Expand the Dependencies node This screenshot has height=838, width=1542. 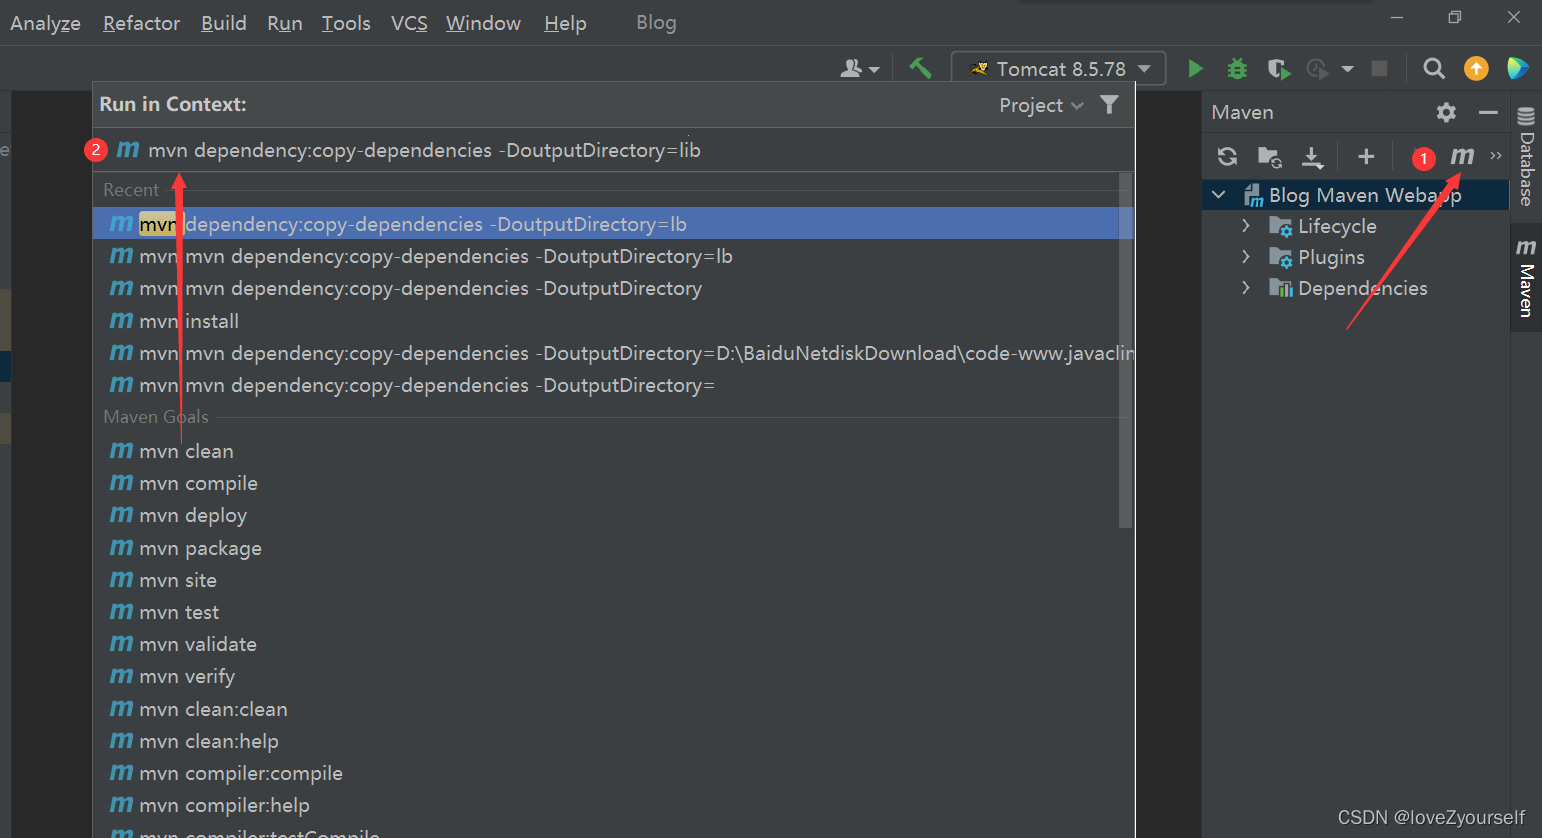click(1246, 288)
